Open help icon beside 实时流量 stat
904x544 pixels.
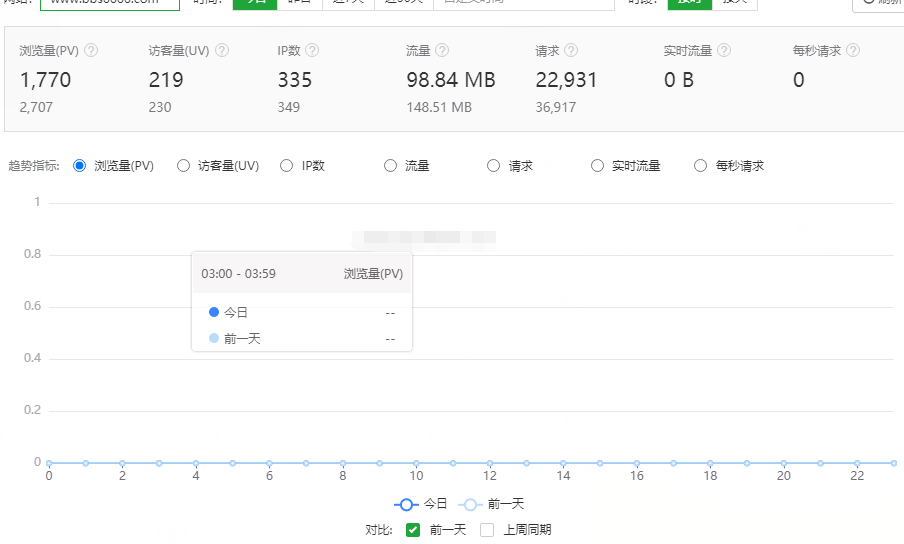click(724, 50)
